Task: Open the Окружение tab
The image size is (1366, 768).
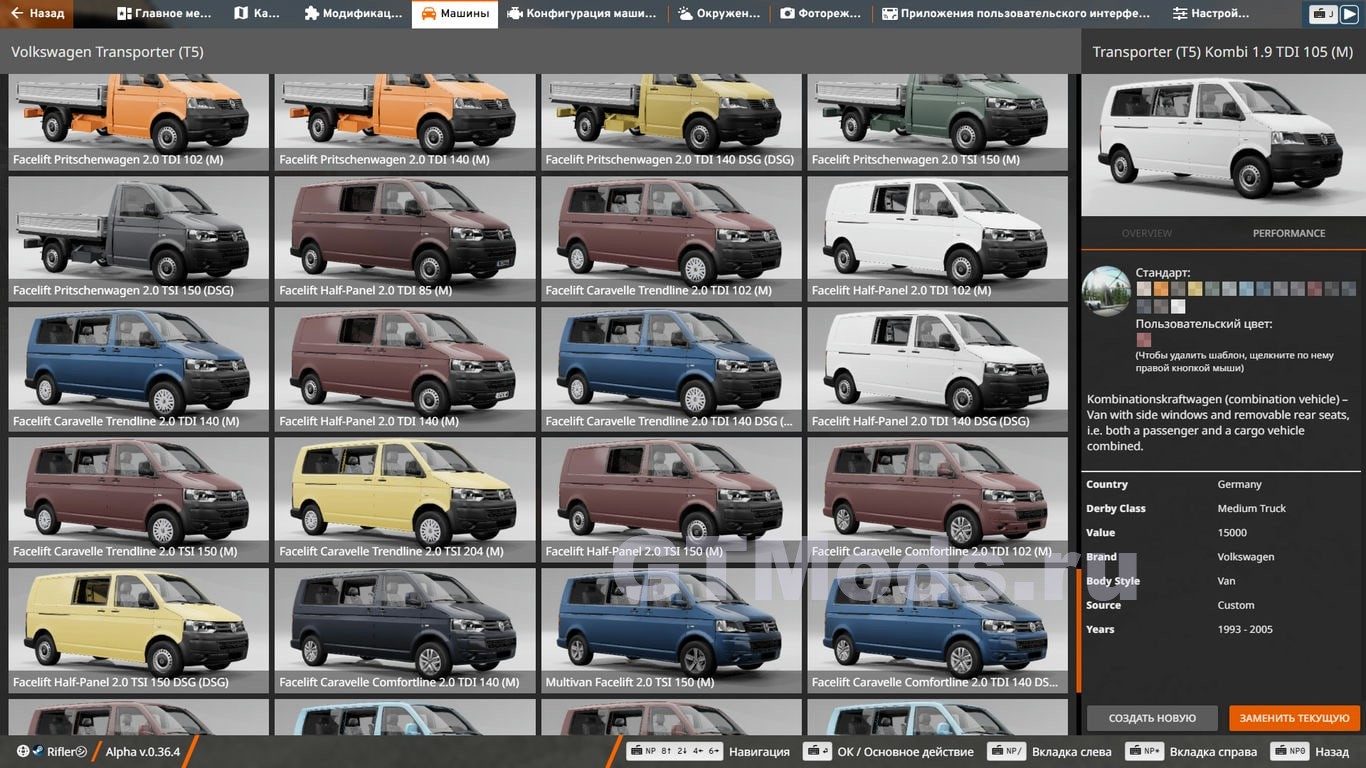Action: coord(719,14)
